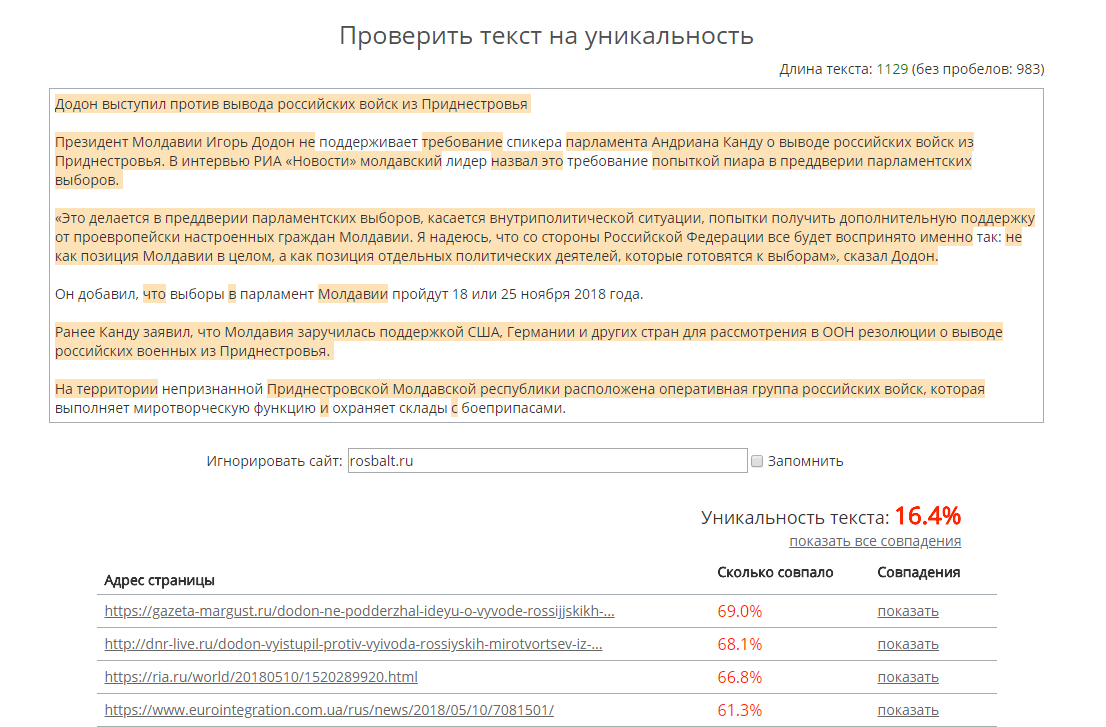Click the text length value 1129
Image resolution: width=1106 pixels, height=727 pixels.
[892, 69]
